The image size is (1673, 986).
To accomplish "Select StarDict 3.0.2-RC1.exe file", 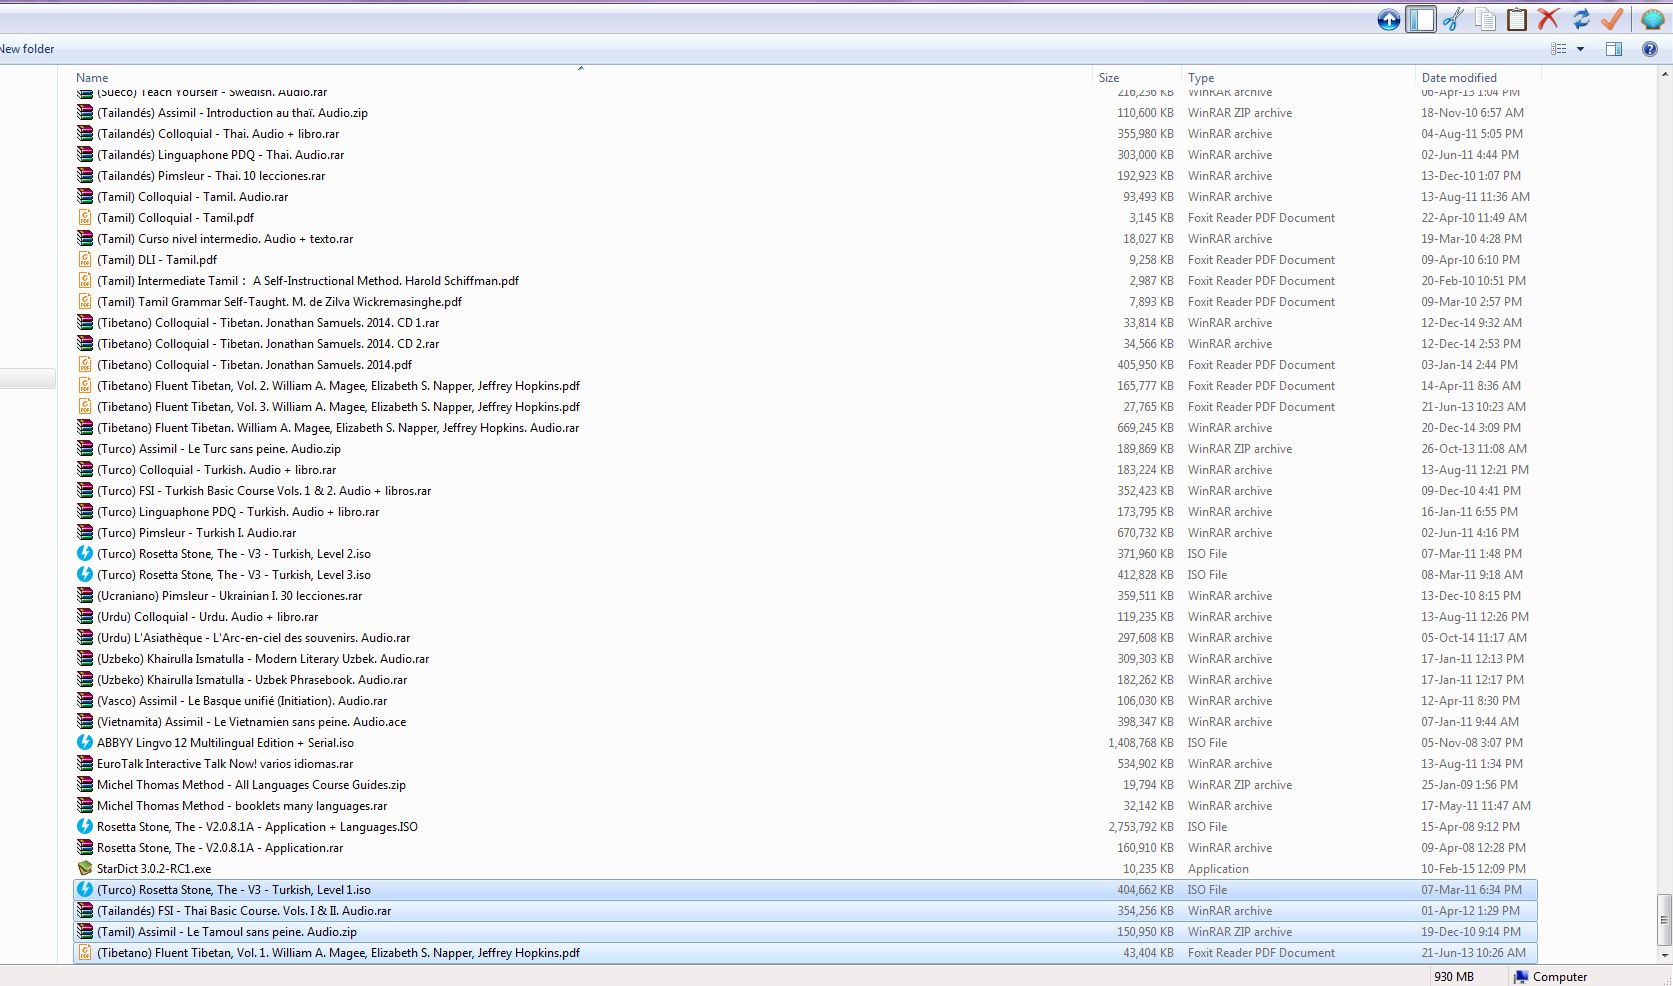I will point(154,869).
